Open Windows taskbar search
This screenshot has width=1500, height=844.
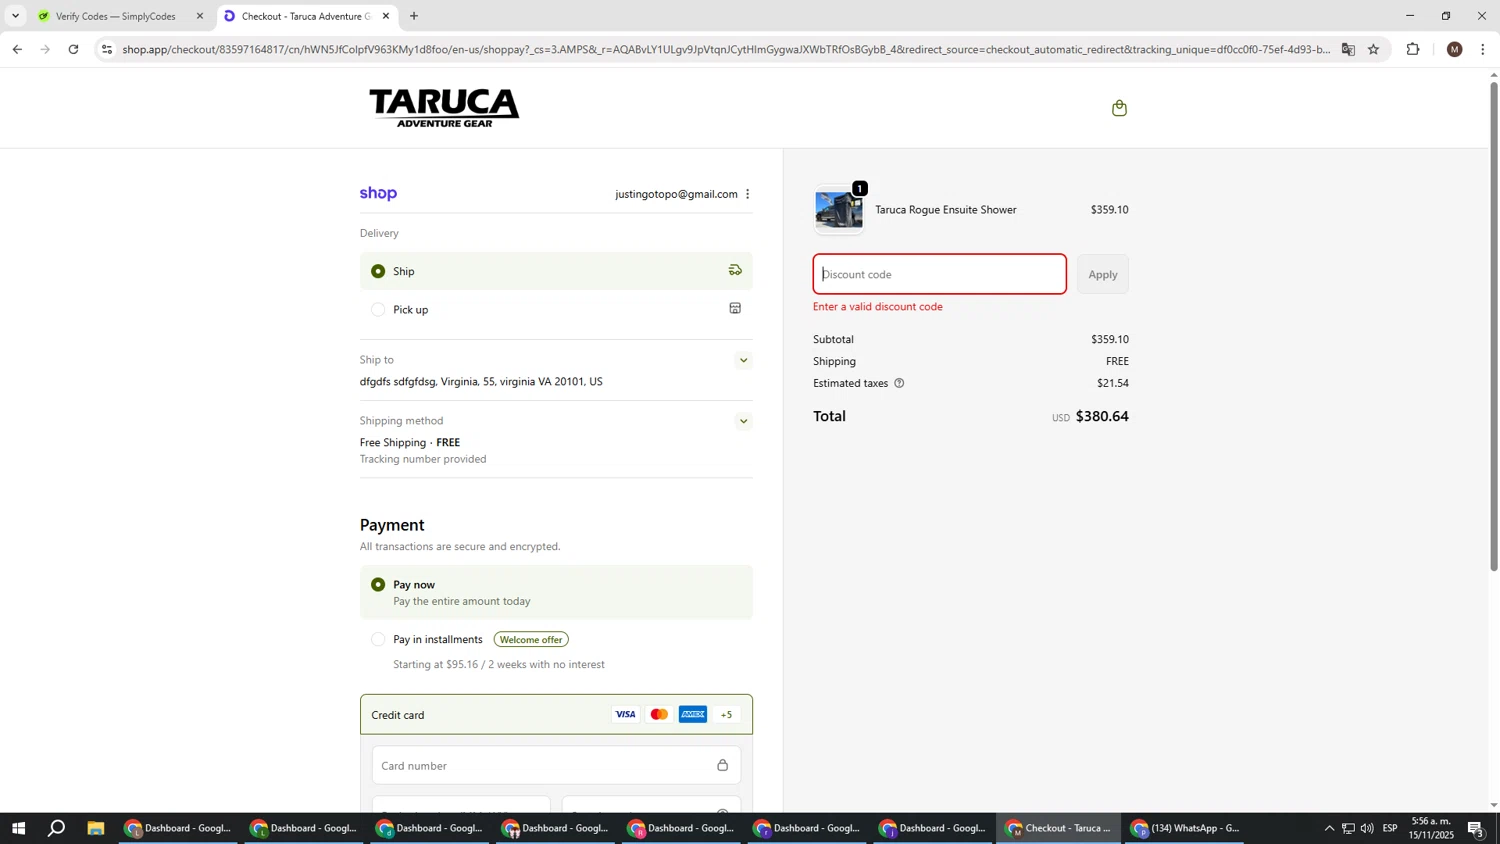[x=57, y=828]
